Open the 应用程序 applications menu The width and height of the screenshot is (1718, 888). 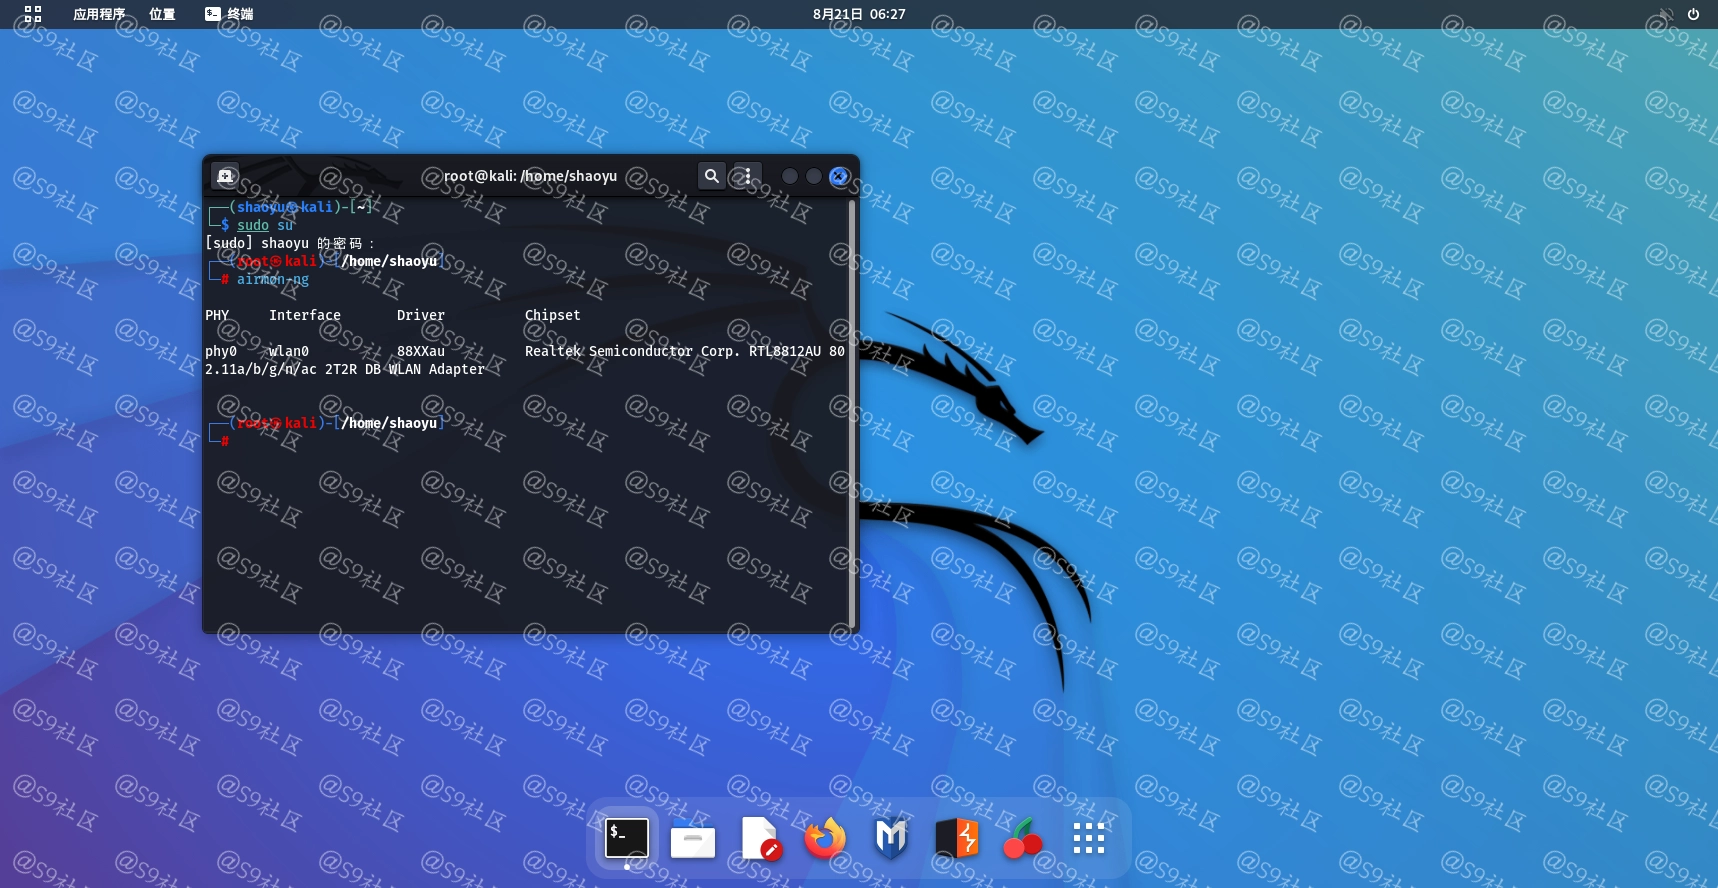(x=99, y=14)
